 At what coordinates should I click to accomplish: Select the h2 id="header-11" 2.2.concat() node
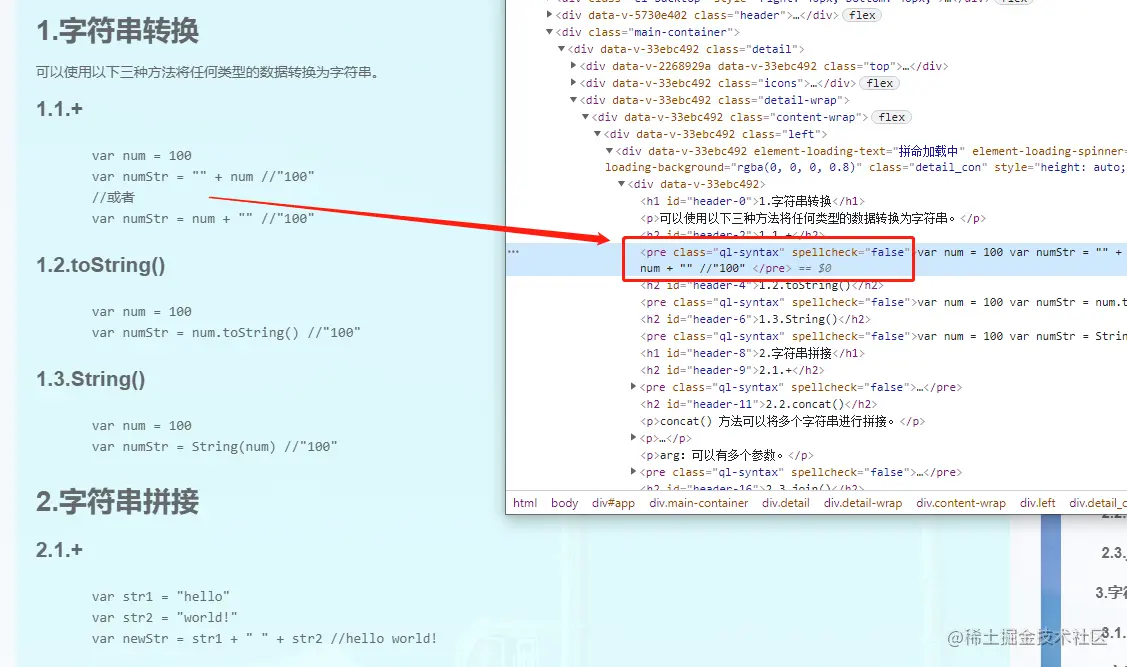[x=758, y=404]
